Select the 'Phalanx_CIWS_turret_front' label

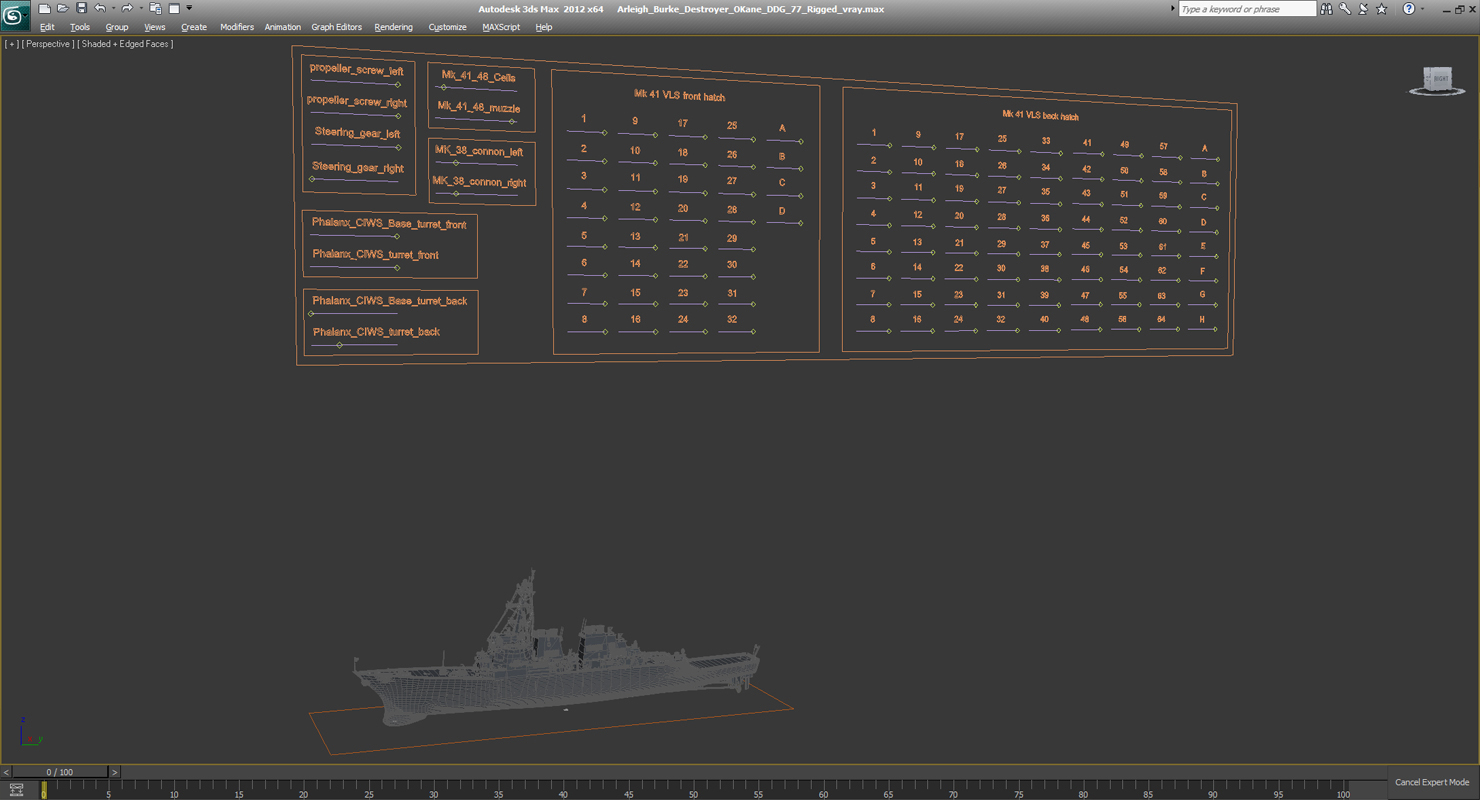coord(375,255)
